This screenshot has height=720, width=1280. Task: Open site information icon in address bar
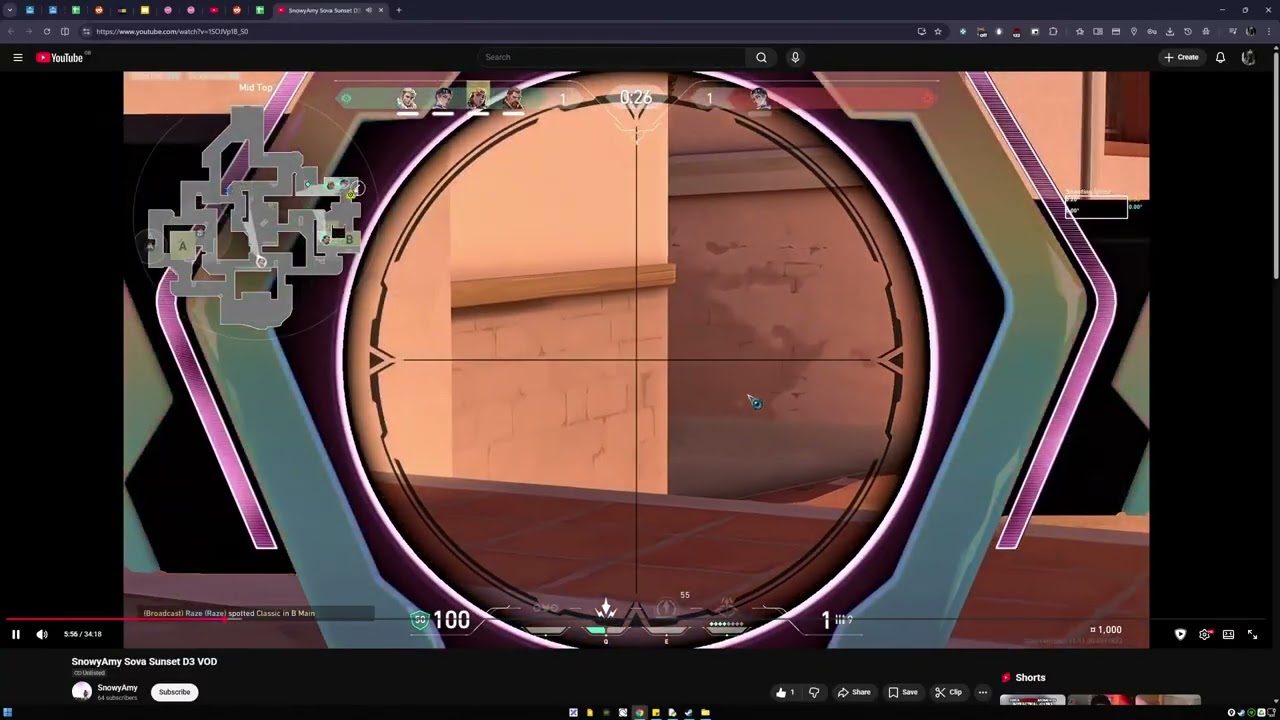86,31
